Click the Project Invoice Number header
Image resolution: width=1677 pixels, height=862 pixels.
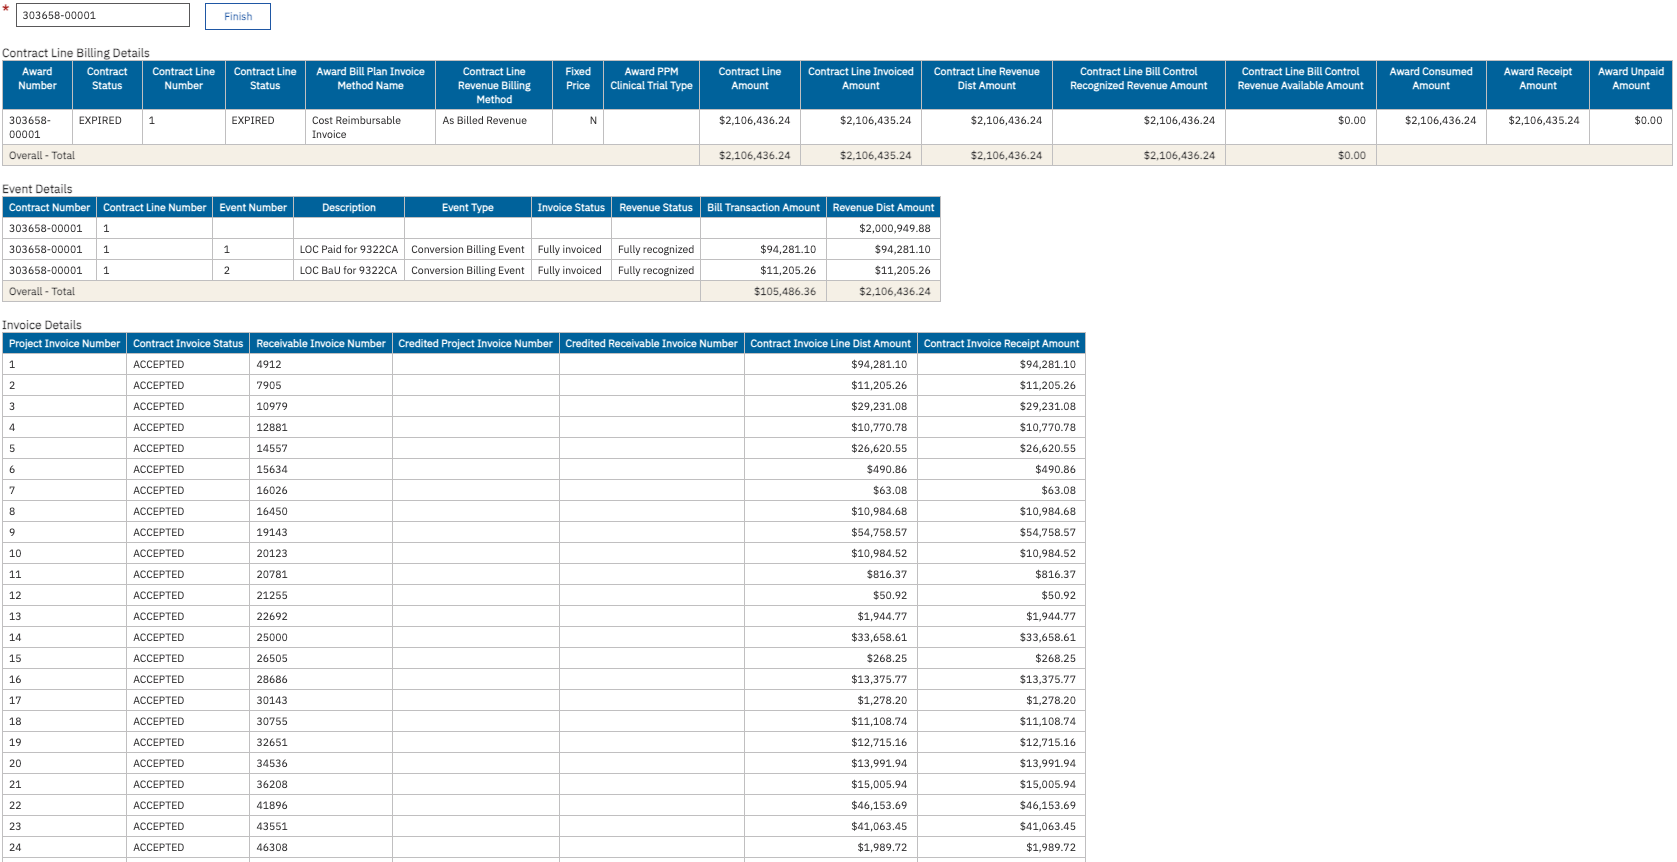(65, 344)
